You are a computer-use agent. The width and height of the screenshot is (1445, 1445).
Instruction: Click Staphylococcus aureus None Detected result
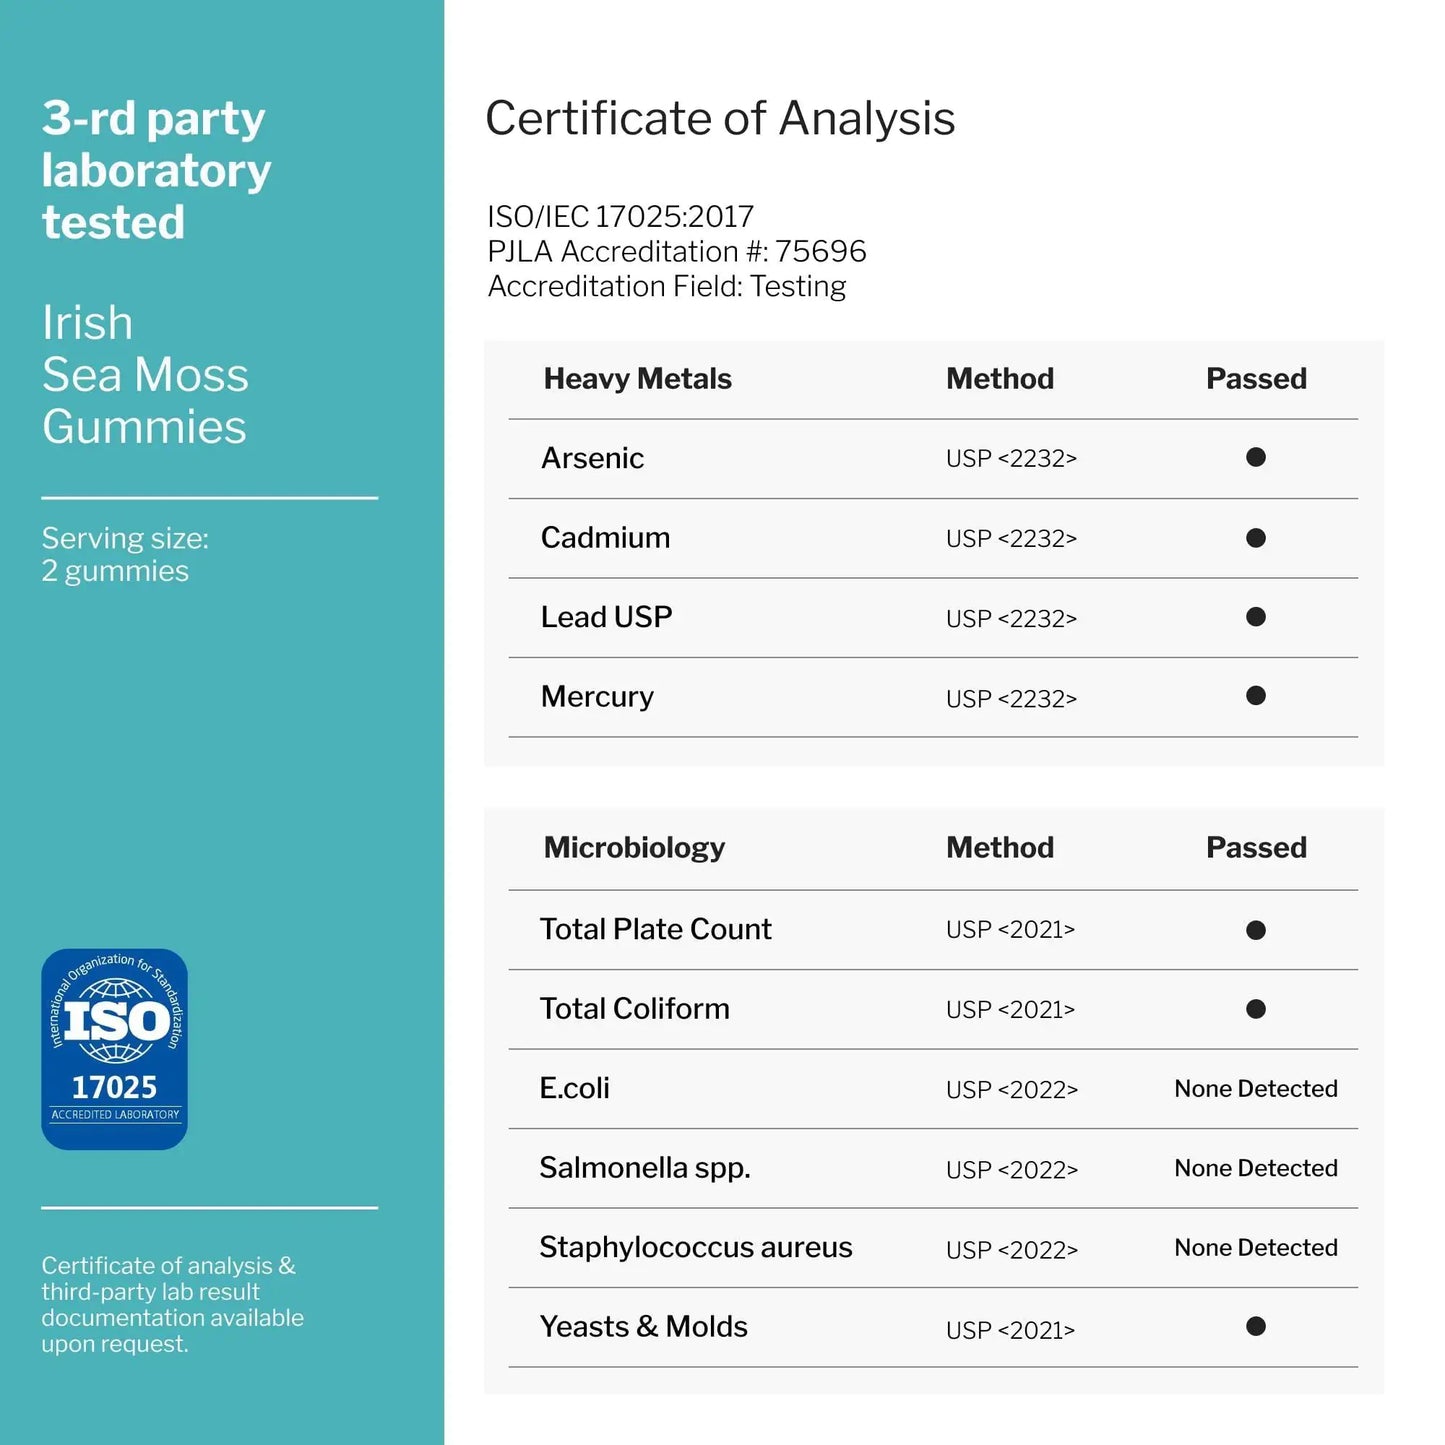coord(1255,1248)
